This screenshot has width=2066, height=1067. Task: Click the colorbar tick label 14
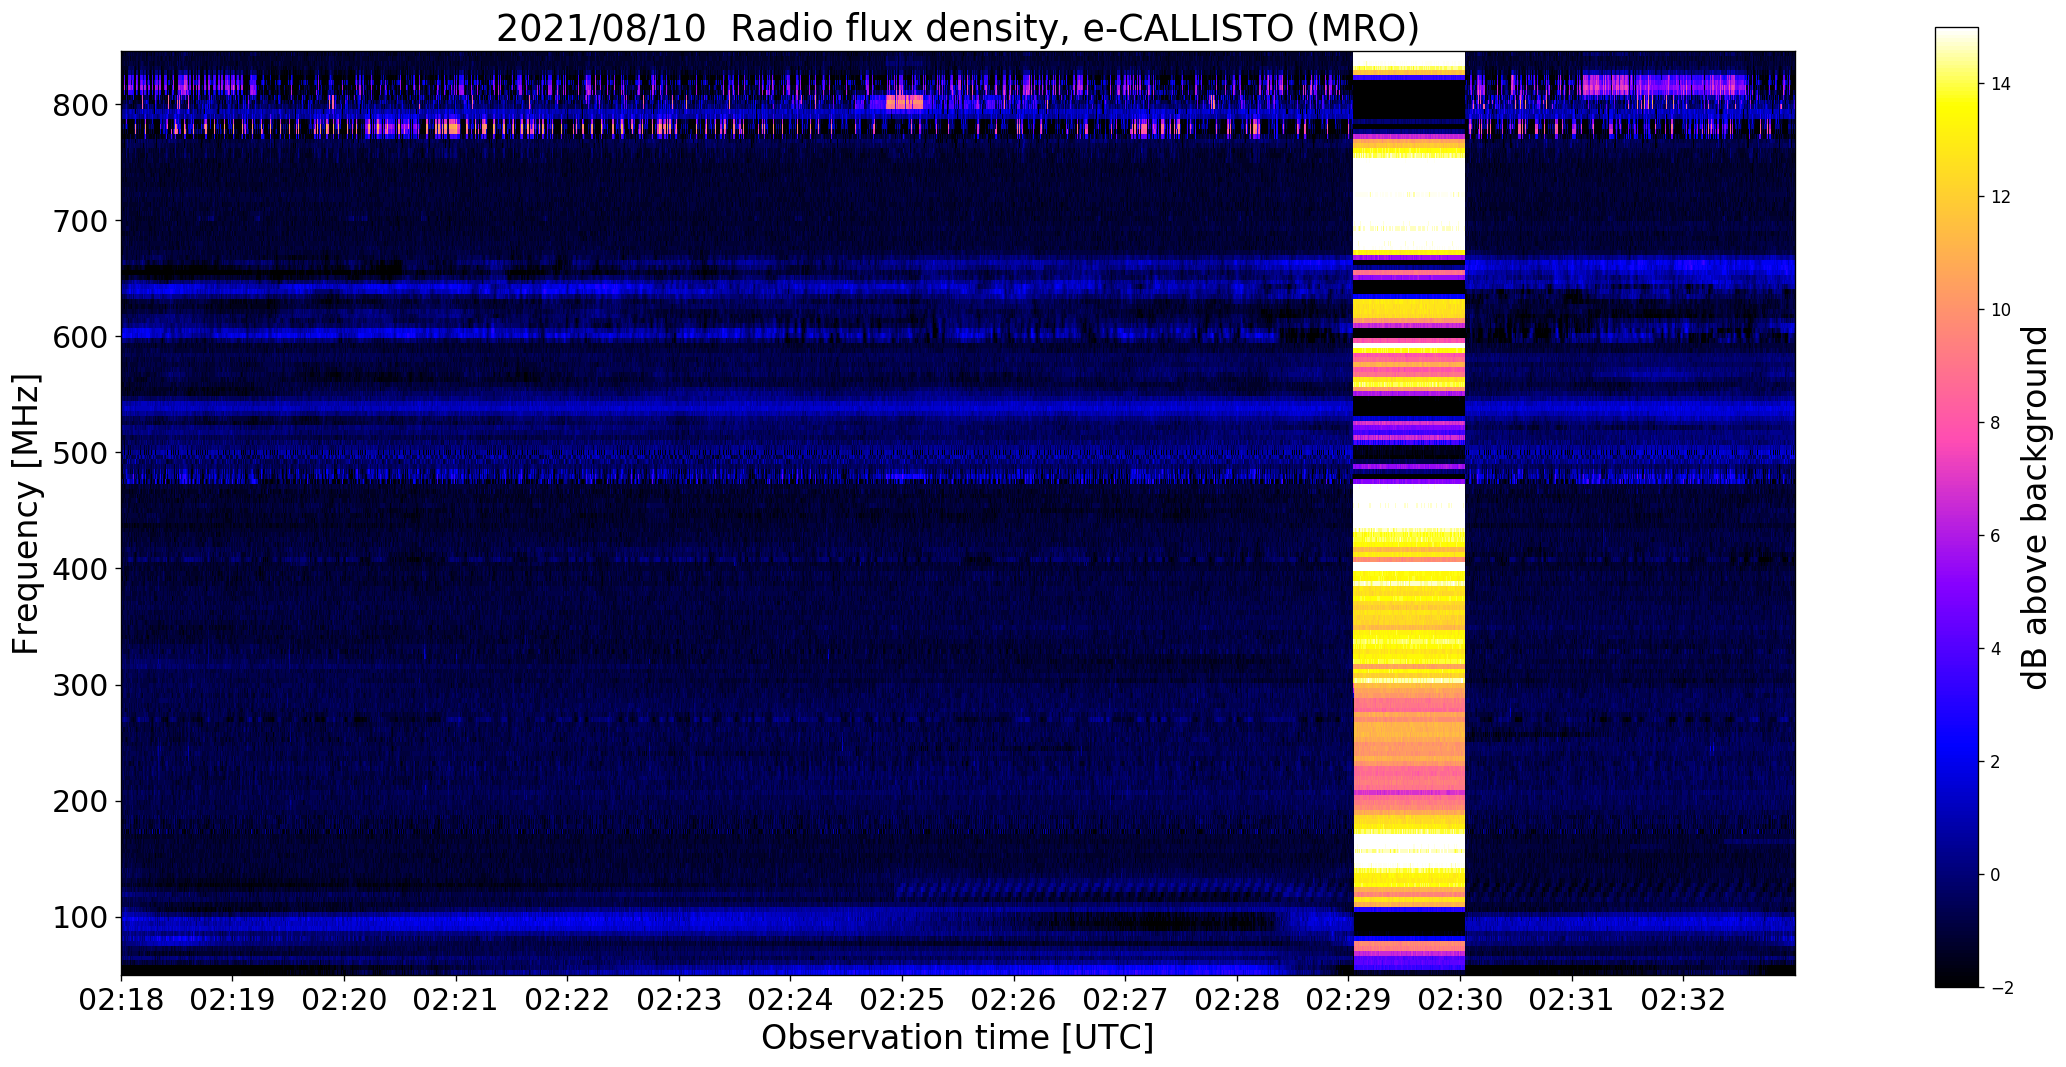pyautogui.click(x=2001, y=84)
